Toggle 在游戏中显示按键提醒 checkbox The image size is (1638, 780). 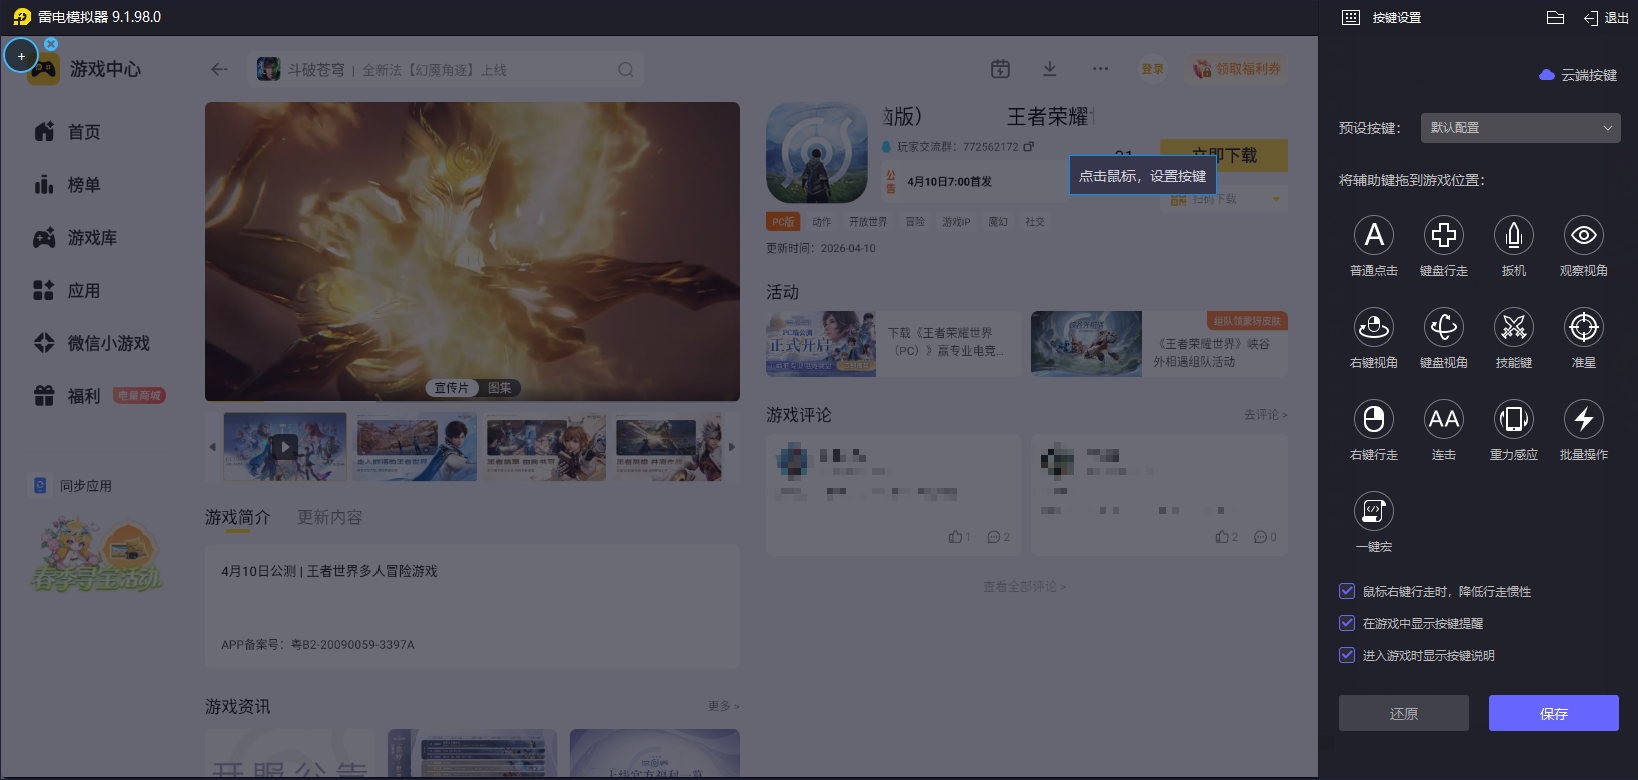coord(1347,623)
